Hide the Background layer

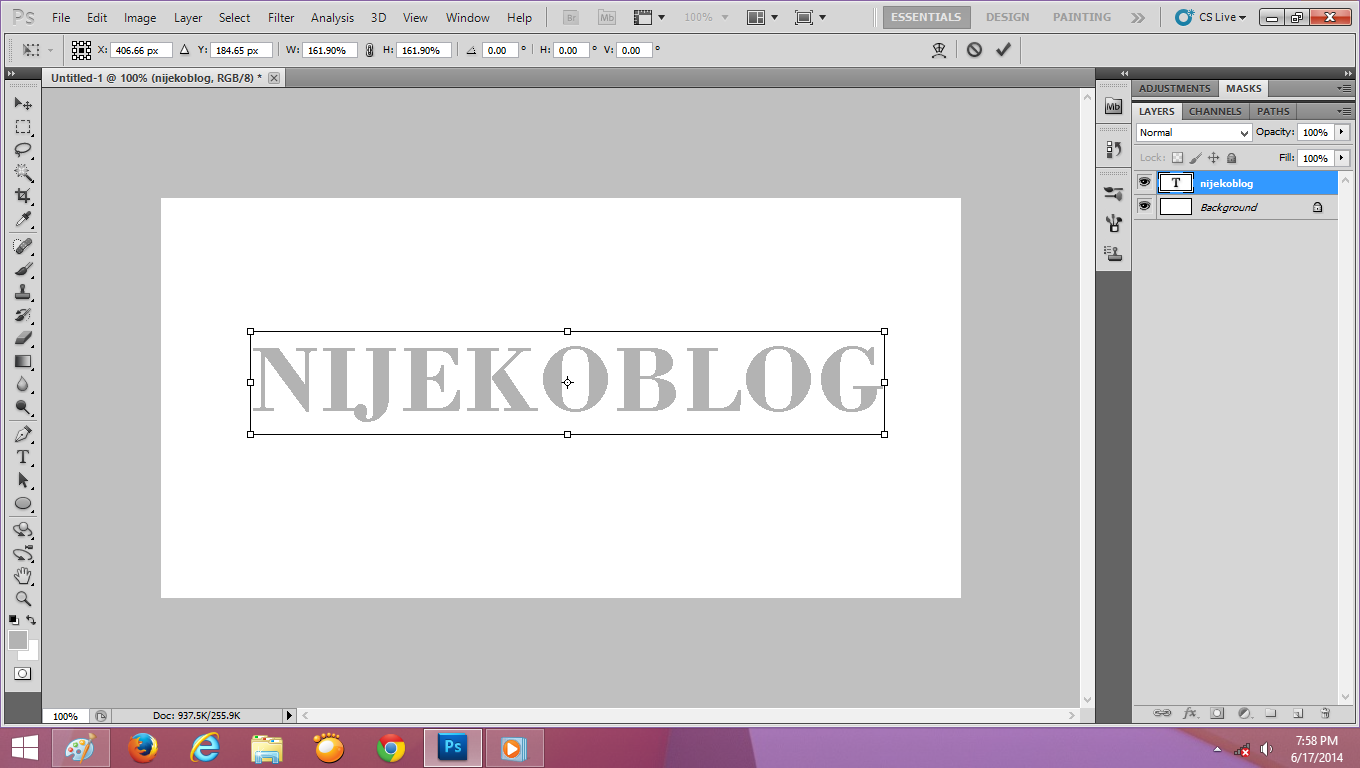(x=1144, y=207)
